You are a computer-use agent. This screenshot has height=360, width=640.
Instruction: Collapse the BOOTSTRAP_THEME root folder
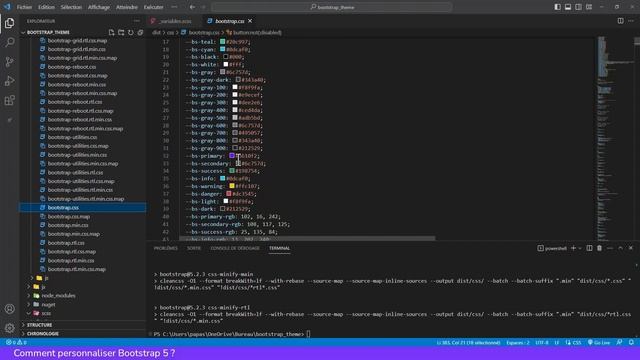click(x=23, y=32)
